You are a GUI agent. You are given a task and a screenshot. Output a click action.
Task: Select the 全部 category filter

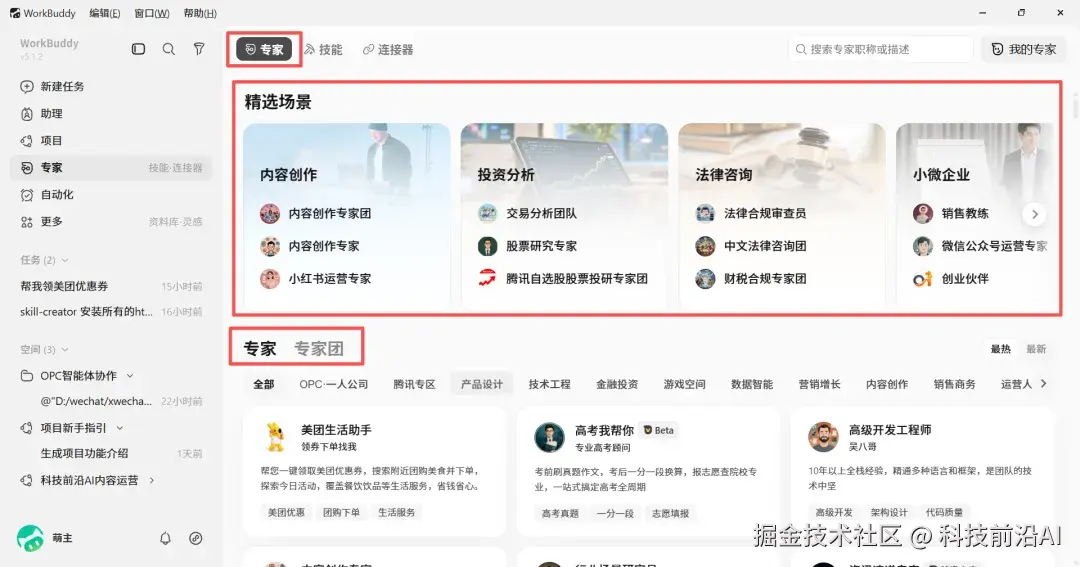(264, 384)
